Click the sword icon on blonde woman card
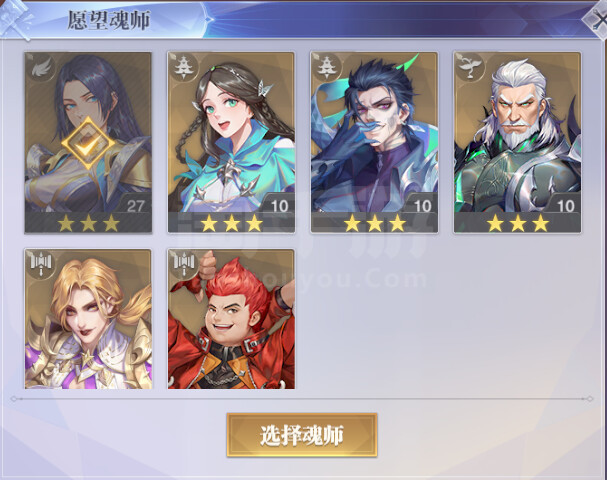 click(x=41, y=264)
